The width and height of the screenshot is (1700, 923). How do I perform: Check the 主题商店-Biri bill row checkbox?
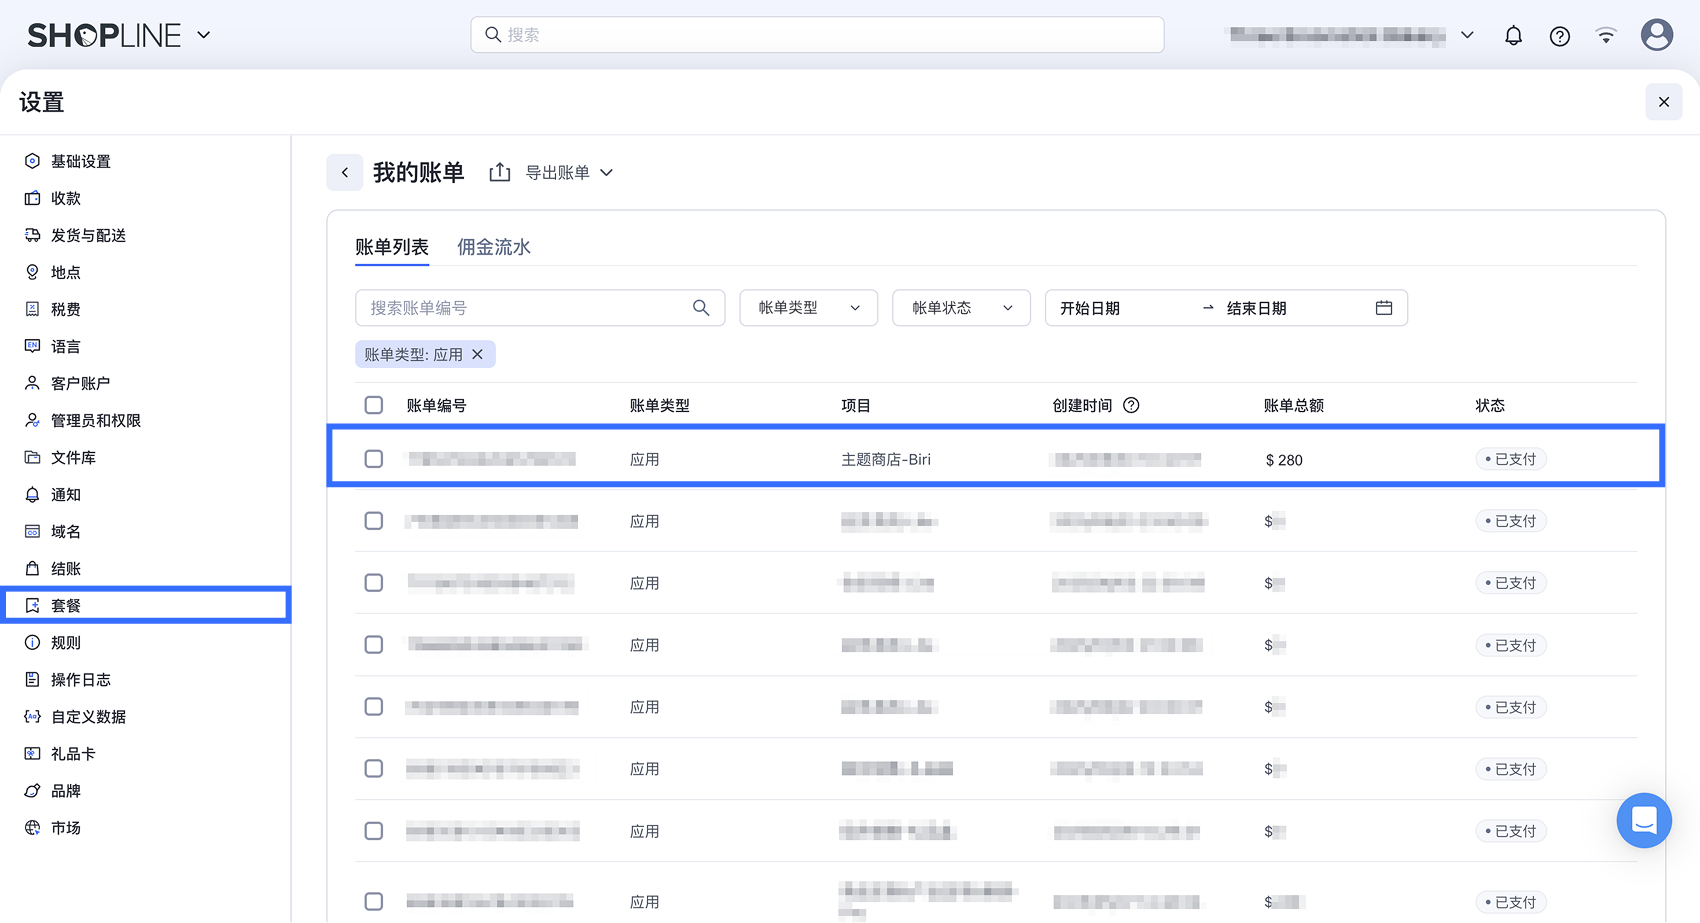coord(374,459)
